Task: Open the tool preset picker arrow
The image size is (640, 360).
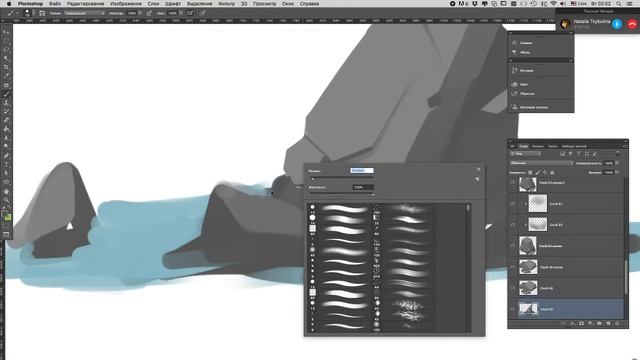Action: pyautogui.click(x=16, y=13)
